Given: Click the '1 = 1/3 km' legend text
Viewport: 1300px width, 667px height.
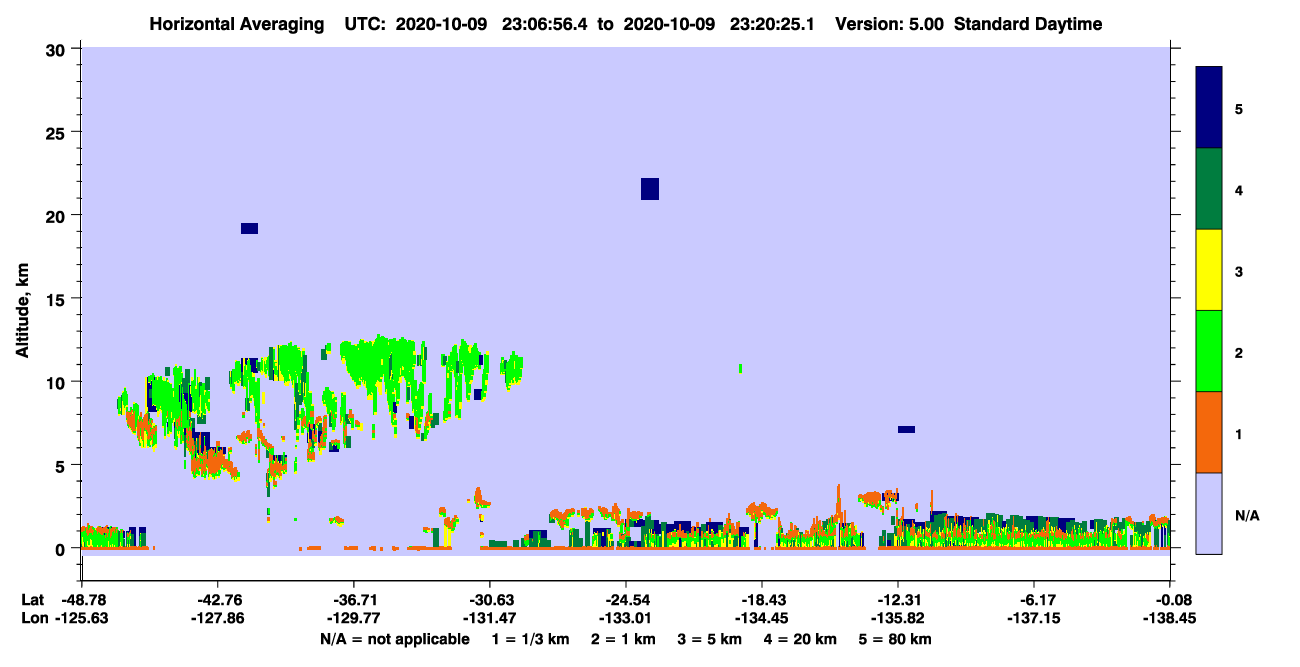Looking at the screenshot, I should point(529,639).
